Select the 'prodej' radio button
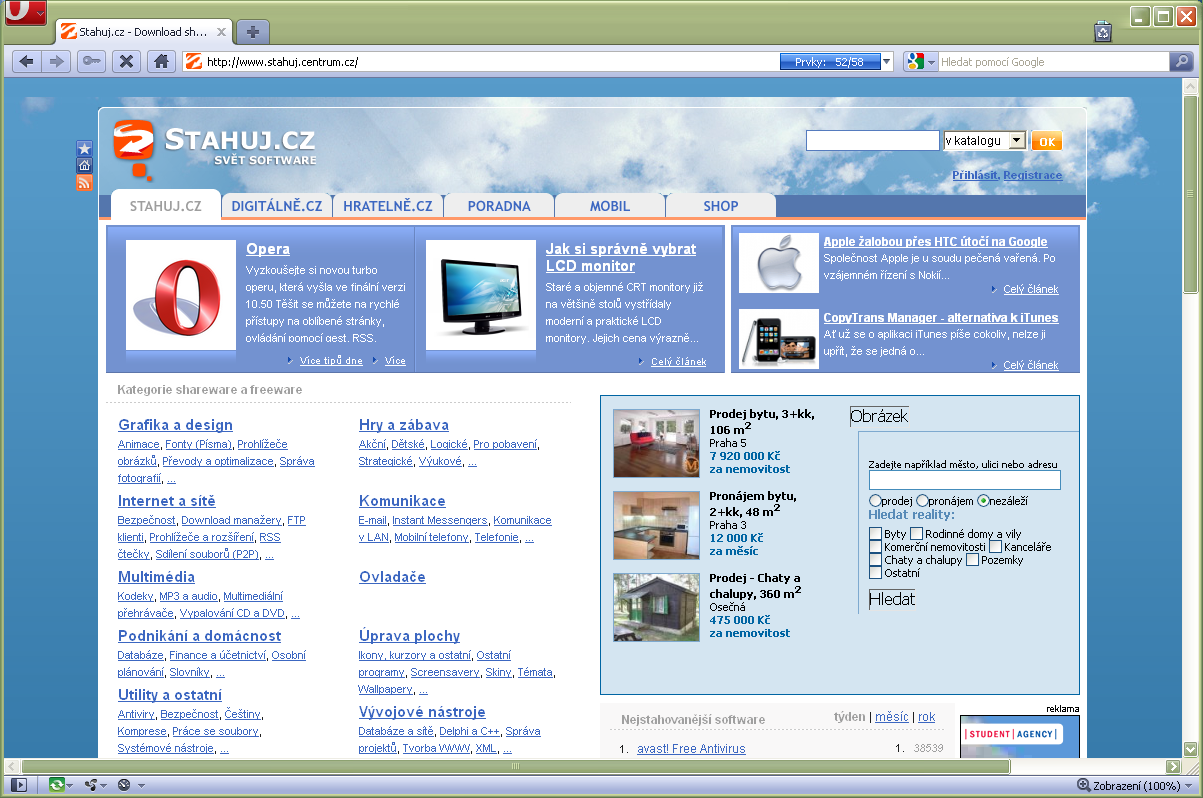The width and height of the screenshot is (1203, 798). click(876, 500)
